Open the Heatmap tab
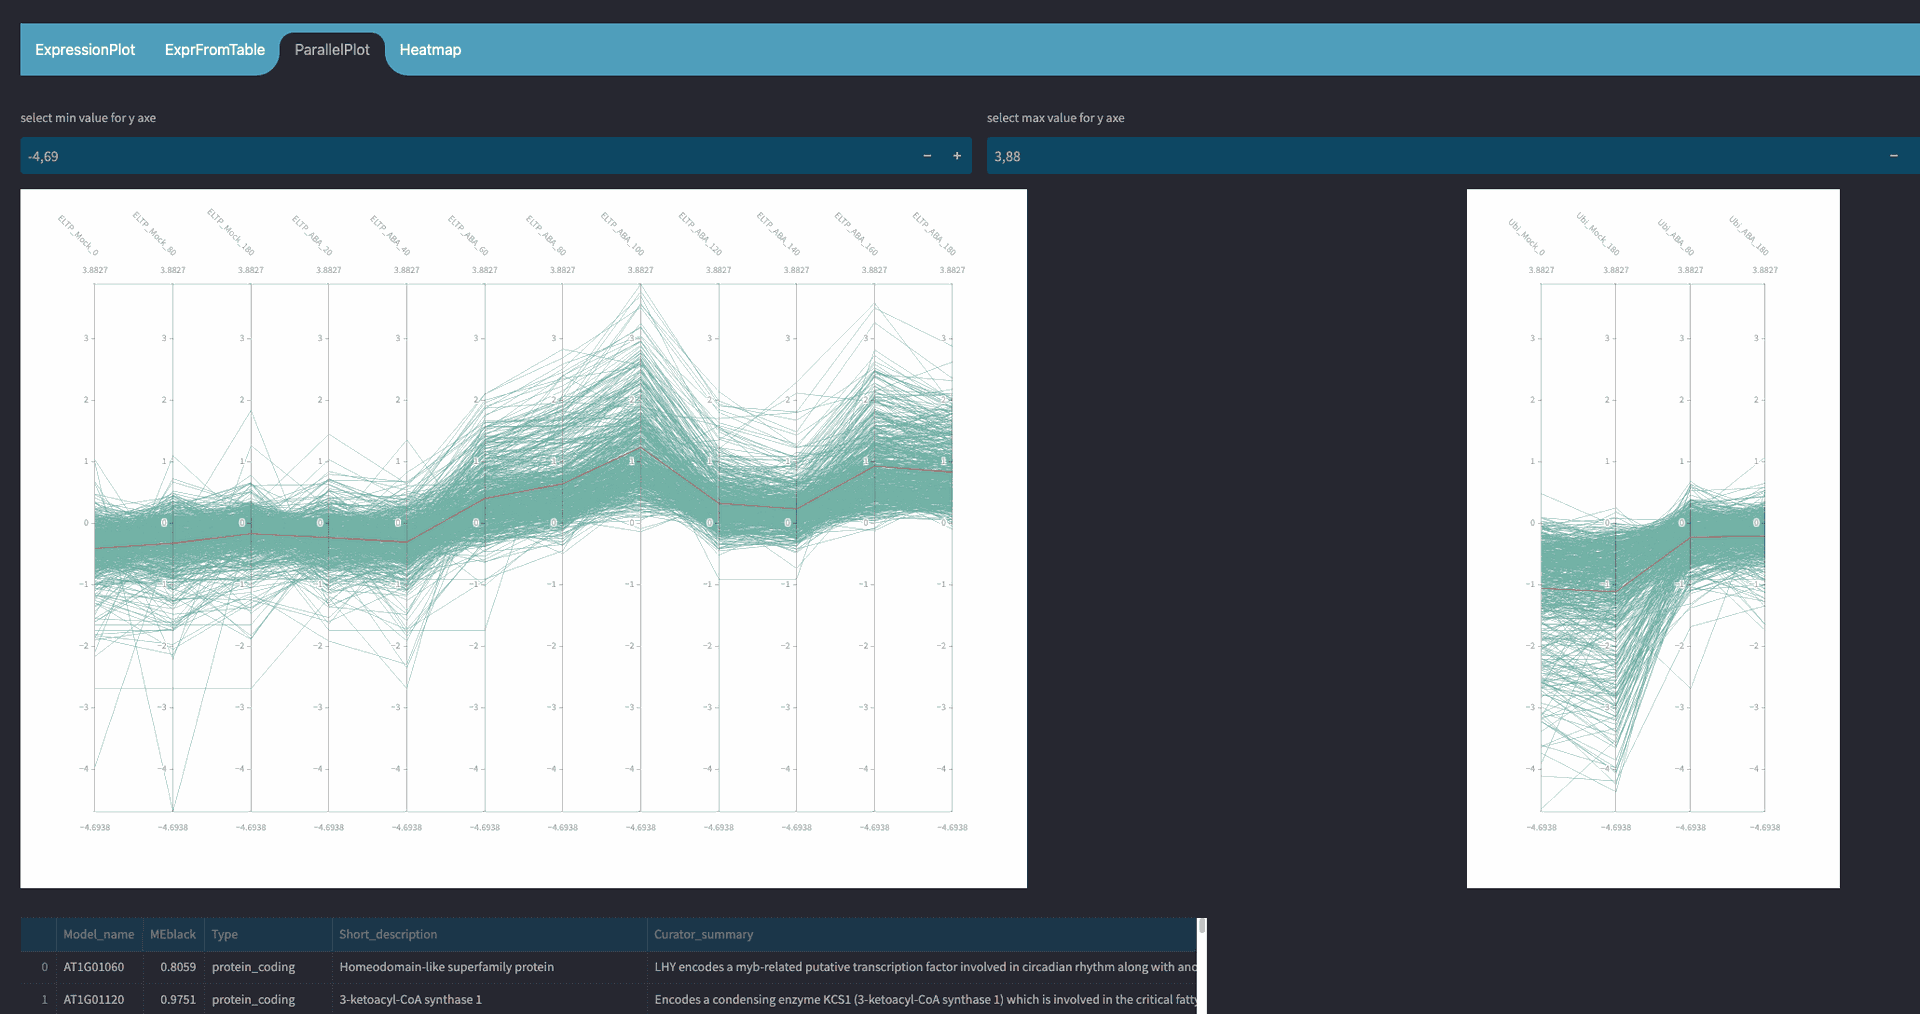 click(x=430, y=50)
